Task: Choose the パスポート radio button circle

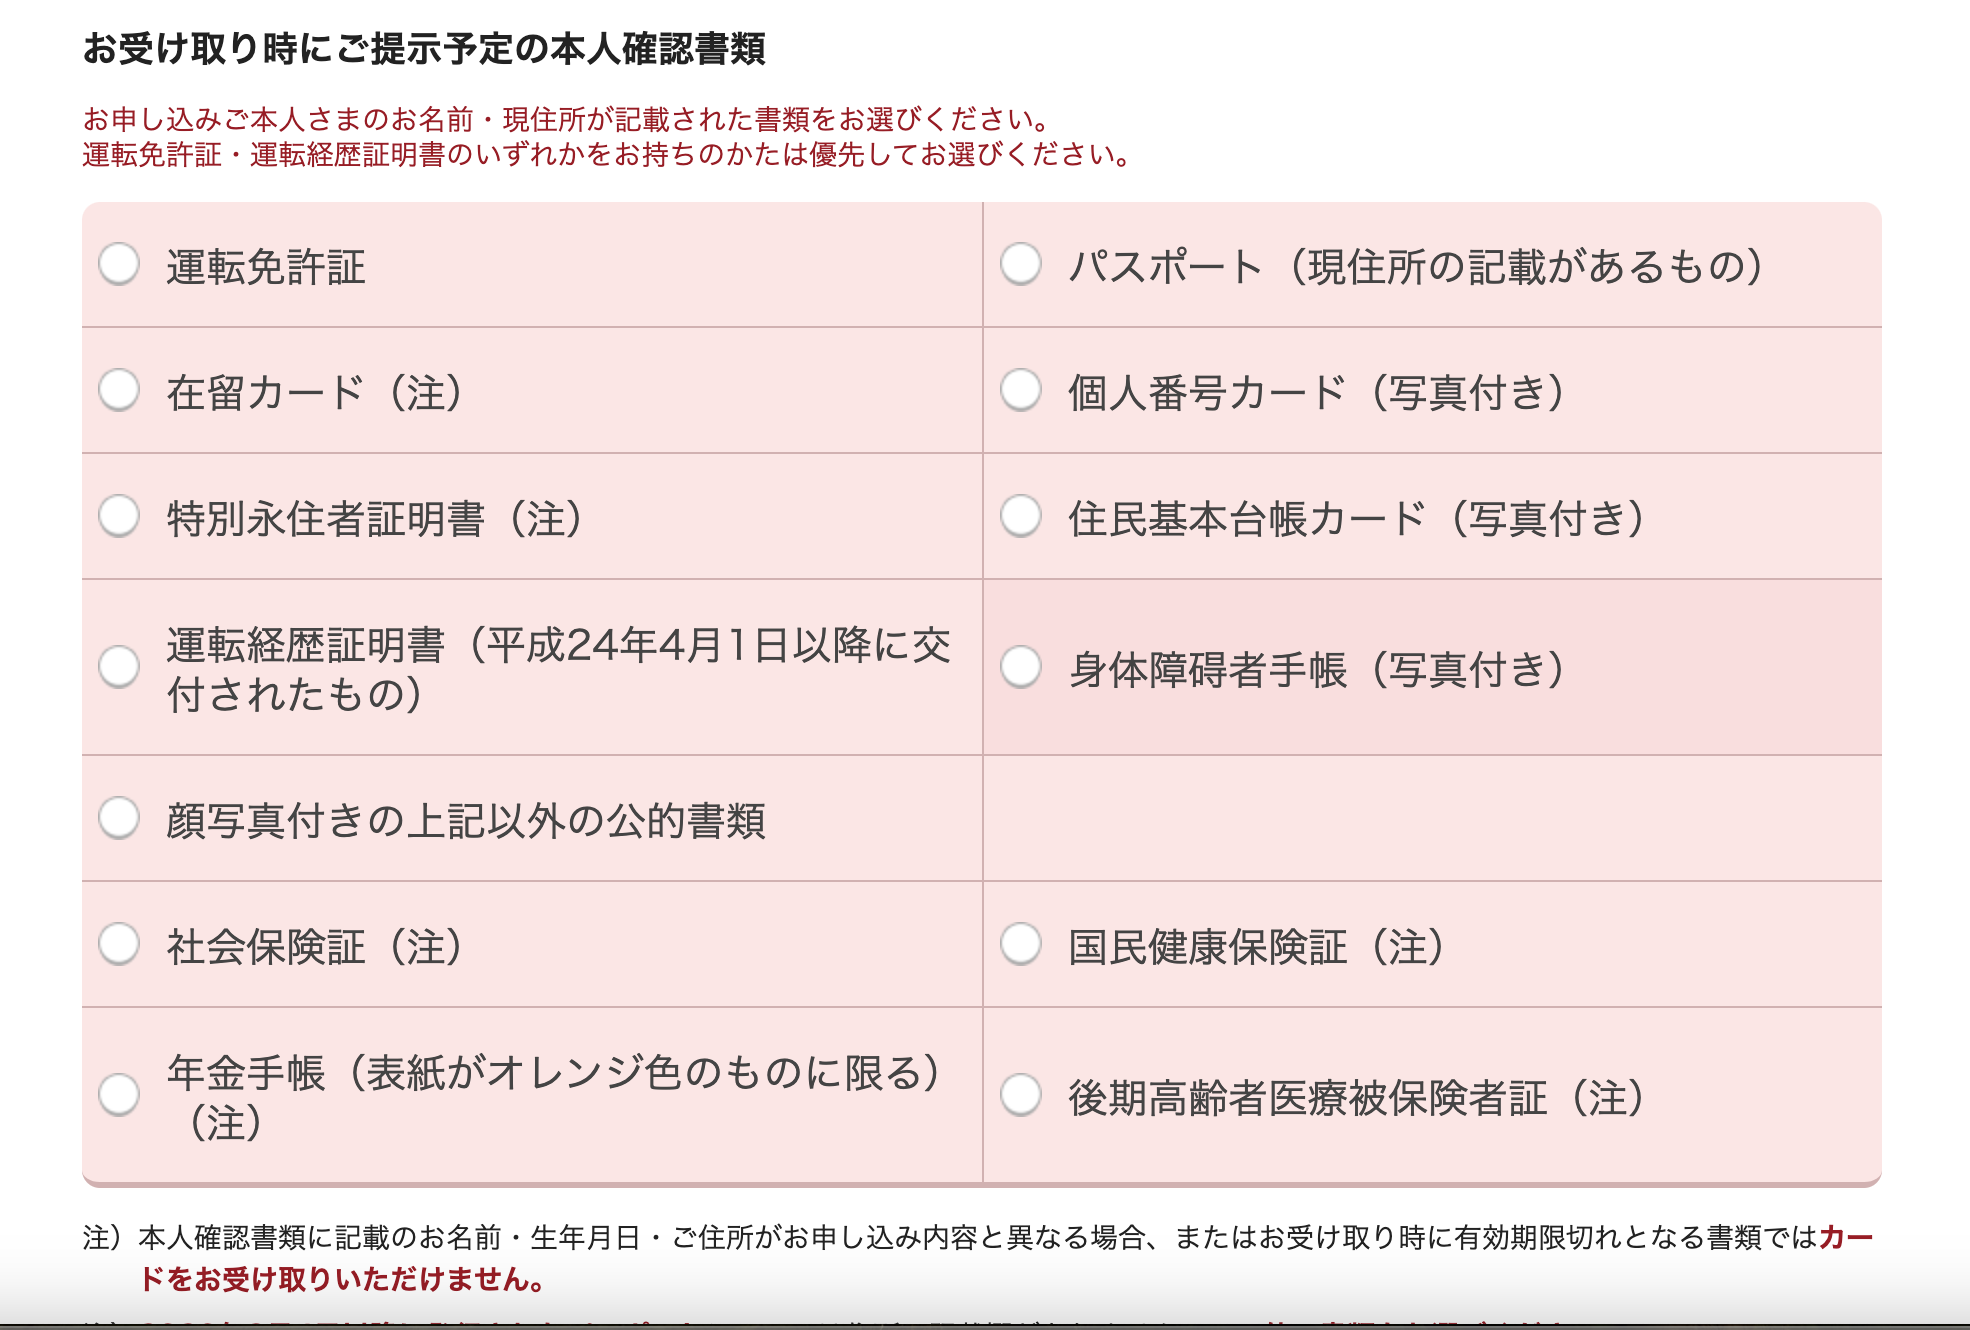Action: click(1021, 265)
